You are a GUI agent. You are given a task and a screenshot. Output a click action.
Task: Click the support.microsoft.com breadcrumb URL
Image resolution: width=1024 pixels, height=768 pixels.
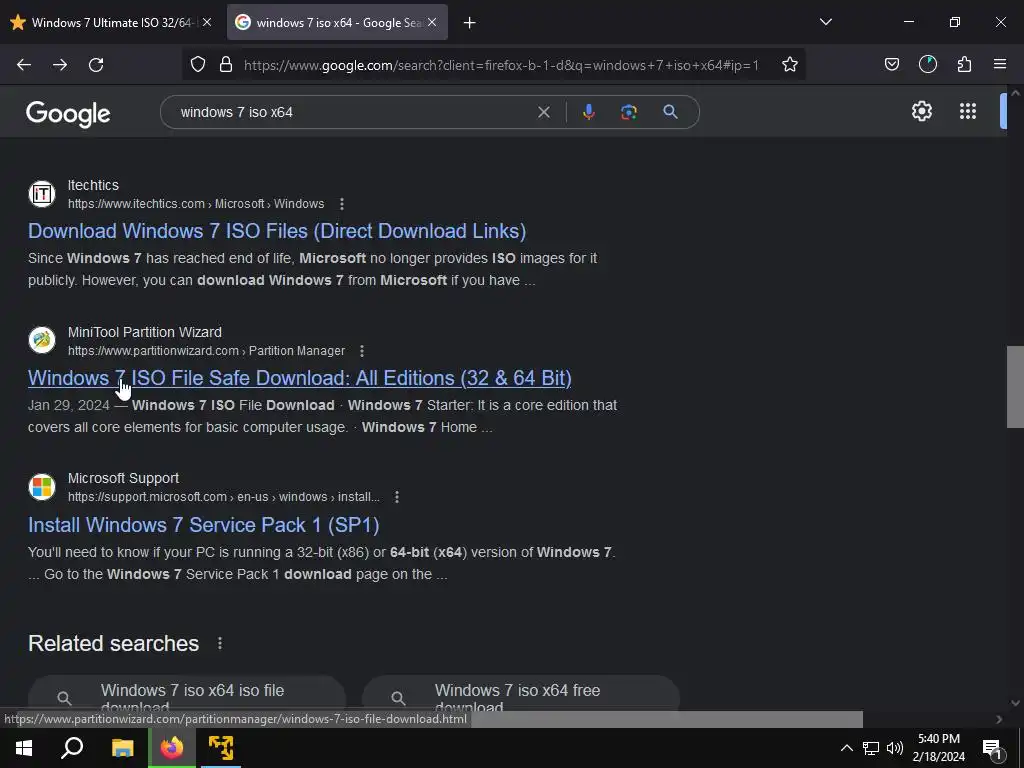pos(223,497)
